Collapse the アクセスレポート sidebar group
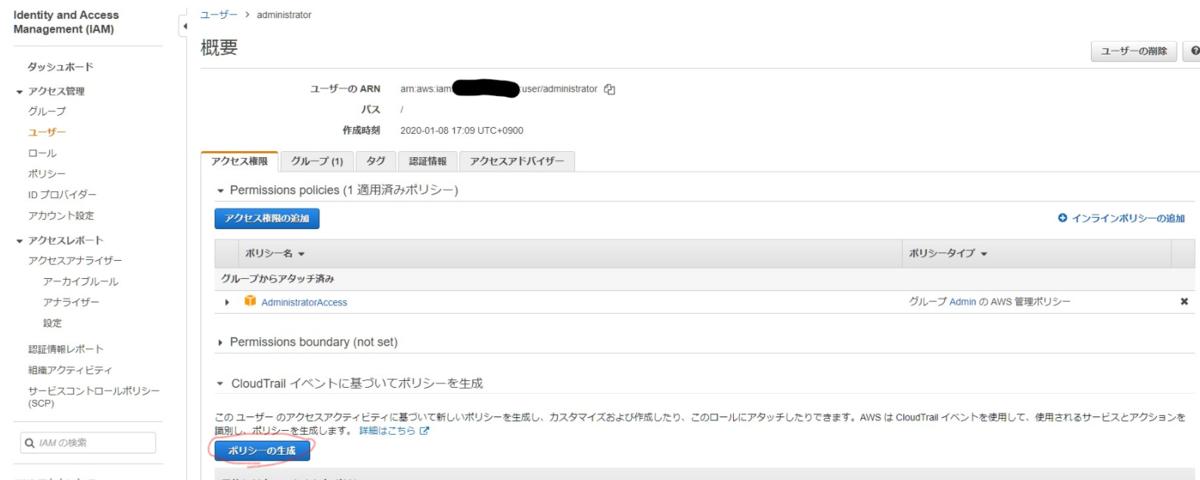 [x=20, y=240]
